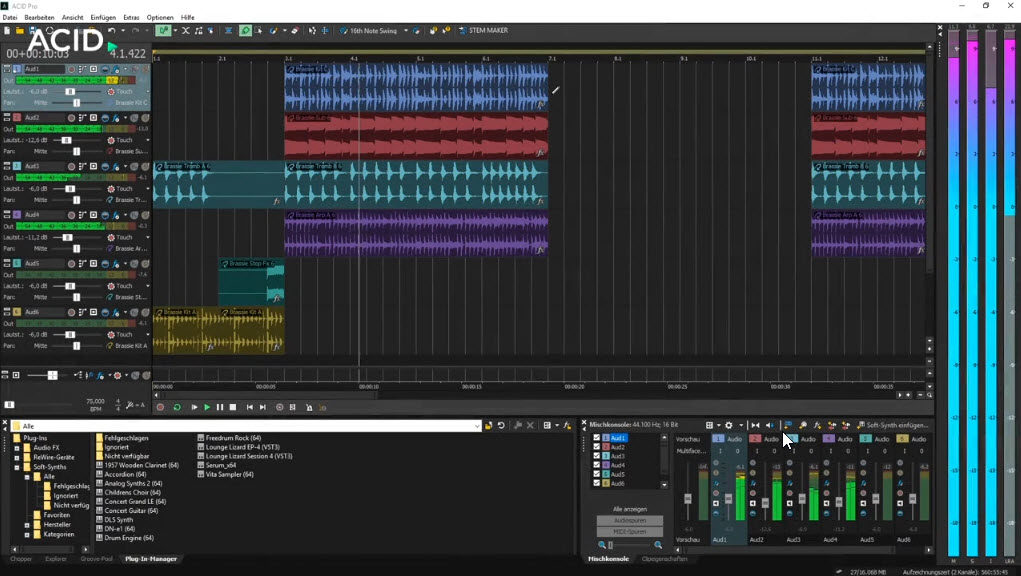
Task: Open the Alle plug-in path dropdown
Action: coord(477,426)
